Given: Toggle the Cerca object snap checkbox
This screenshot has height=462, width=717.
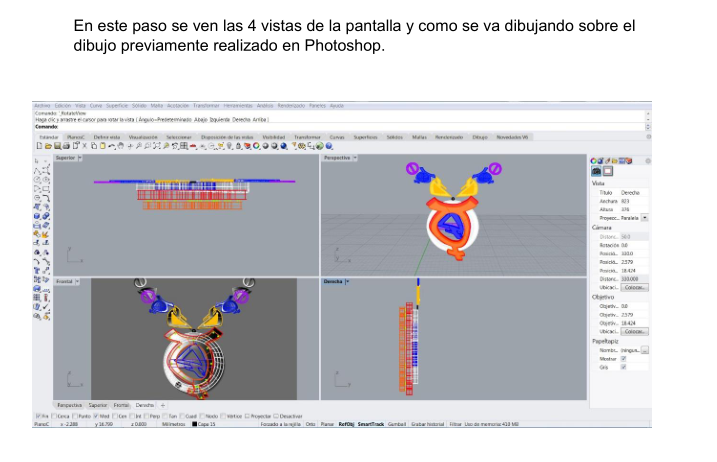Looking at the screenshot, I should click(54, 416).
